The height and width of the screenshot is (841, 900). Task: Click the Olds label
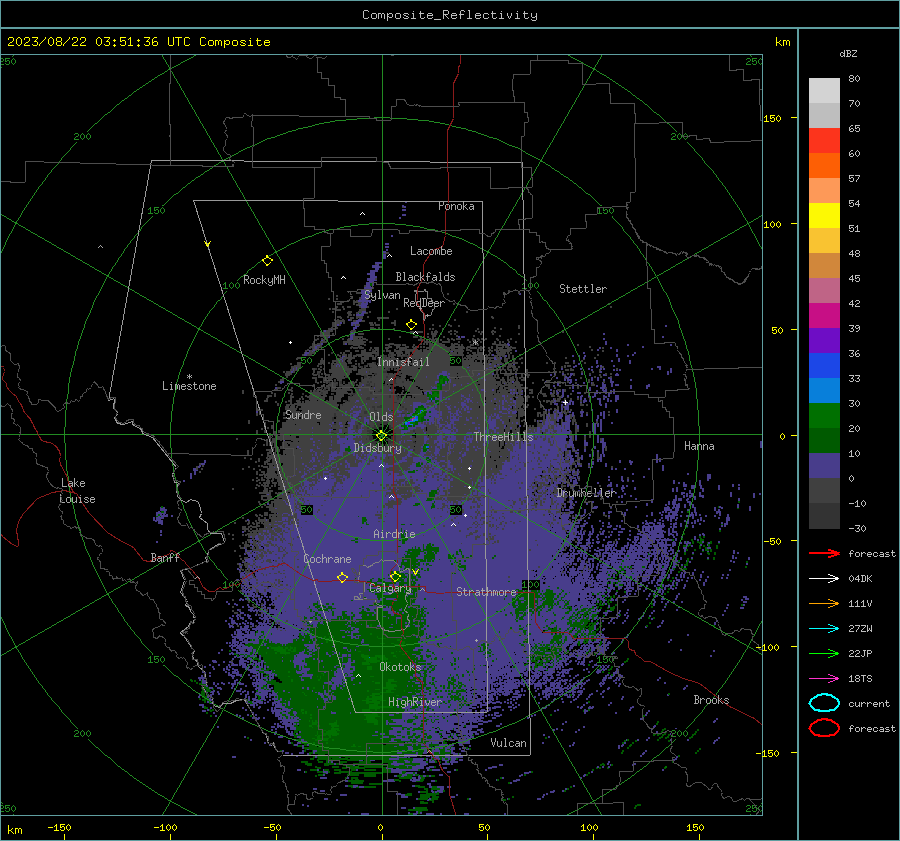click(x=381, y=417)
